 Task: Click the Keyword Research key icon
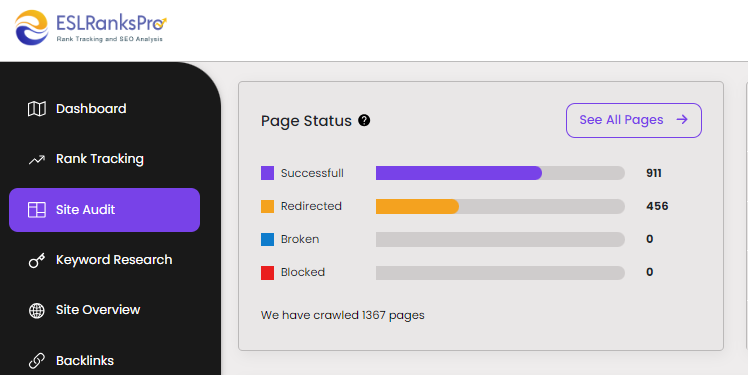37,260
